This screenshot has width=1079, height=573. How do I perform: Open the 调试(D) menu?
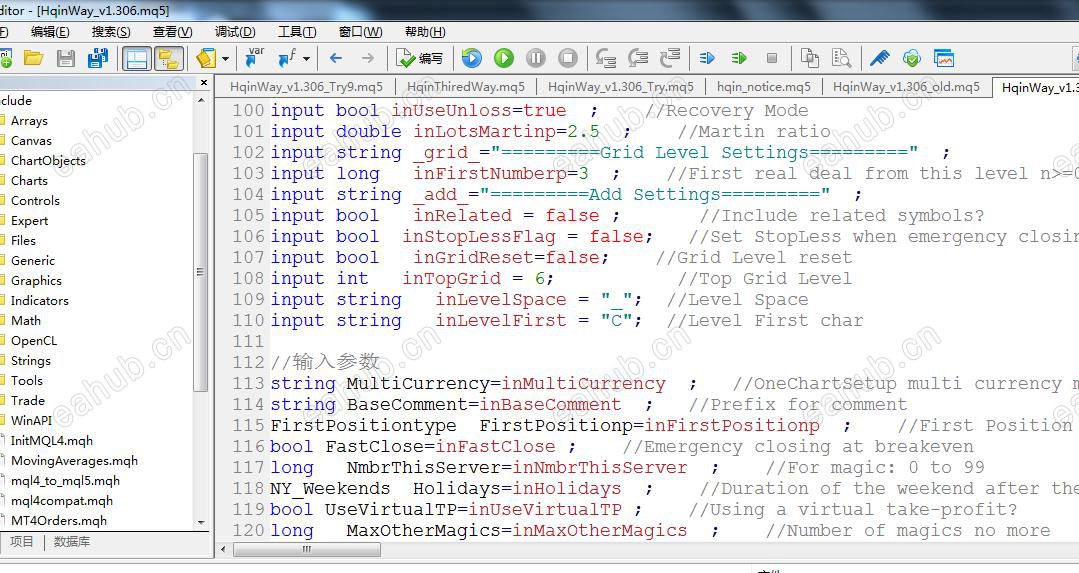(x=235, y=32)
